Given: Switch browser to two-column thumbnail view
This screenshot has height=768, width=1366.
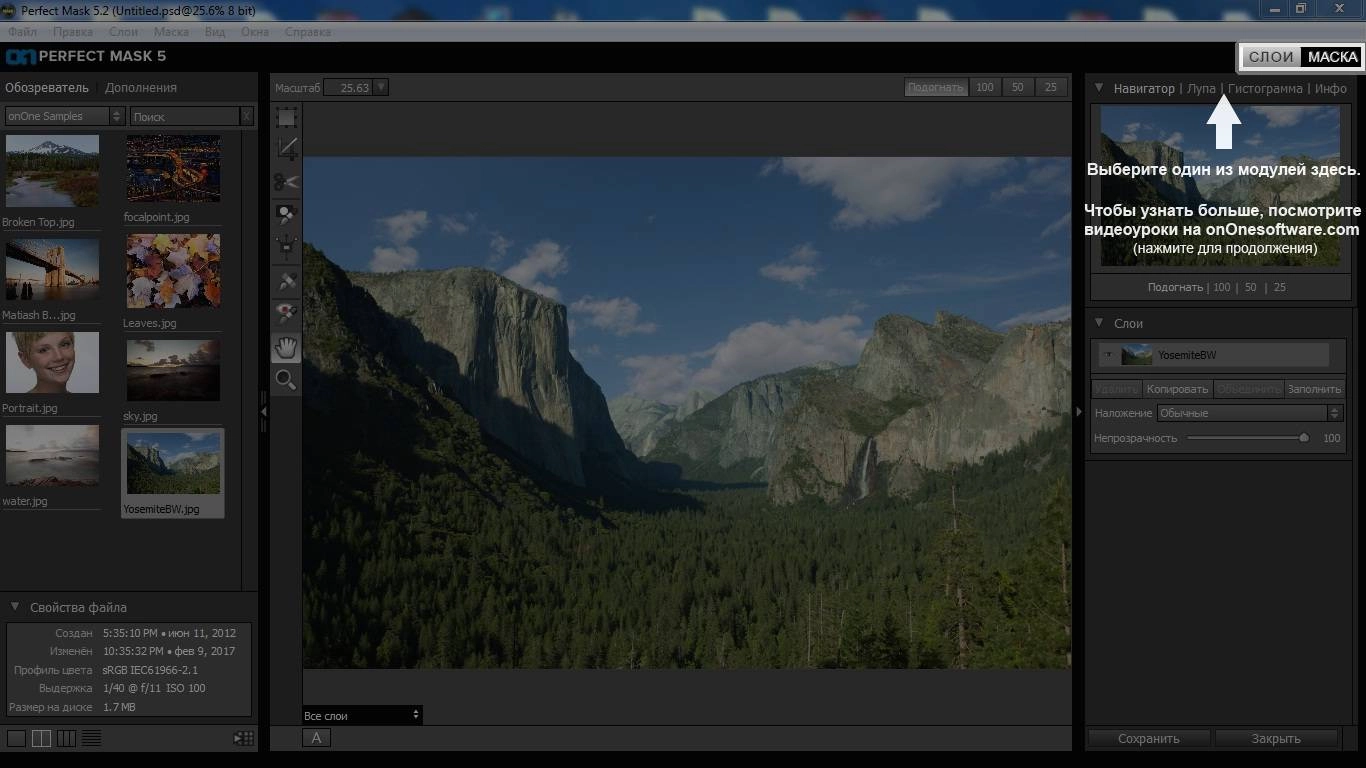Looking at the screenshot, I should (x=41, y=739).
